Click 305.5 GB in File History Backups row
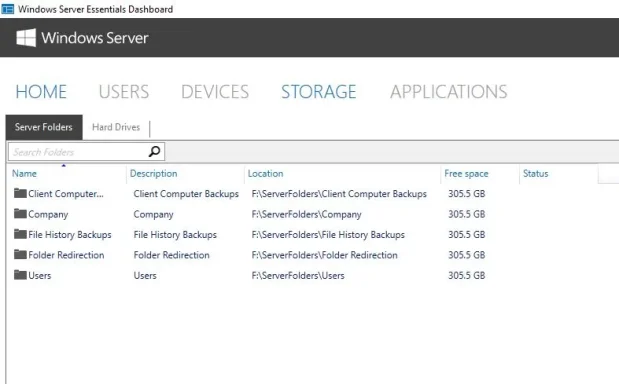 tap(467, 234)
